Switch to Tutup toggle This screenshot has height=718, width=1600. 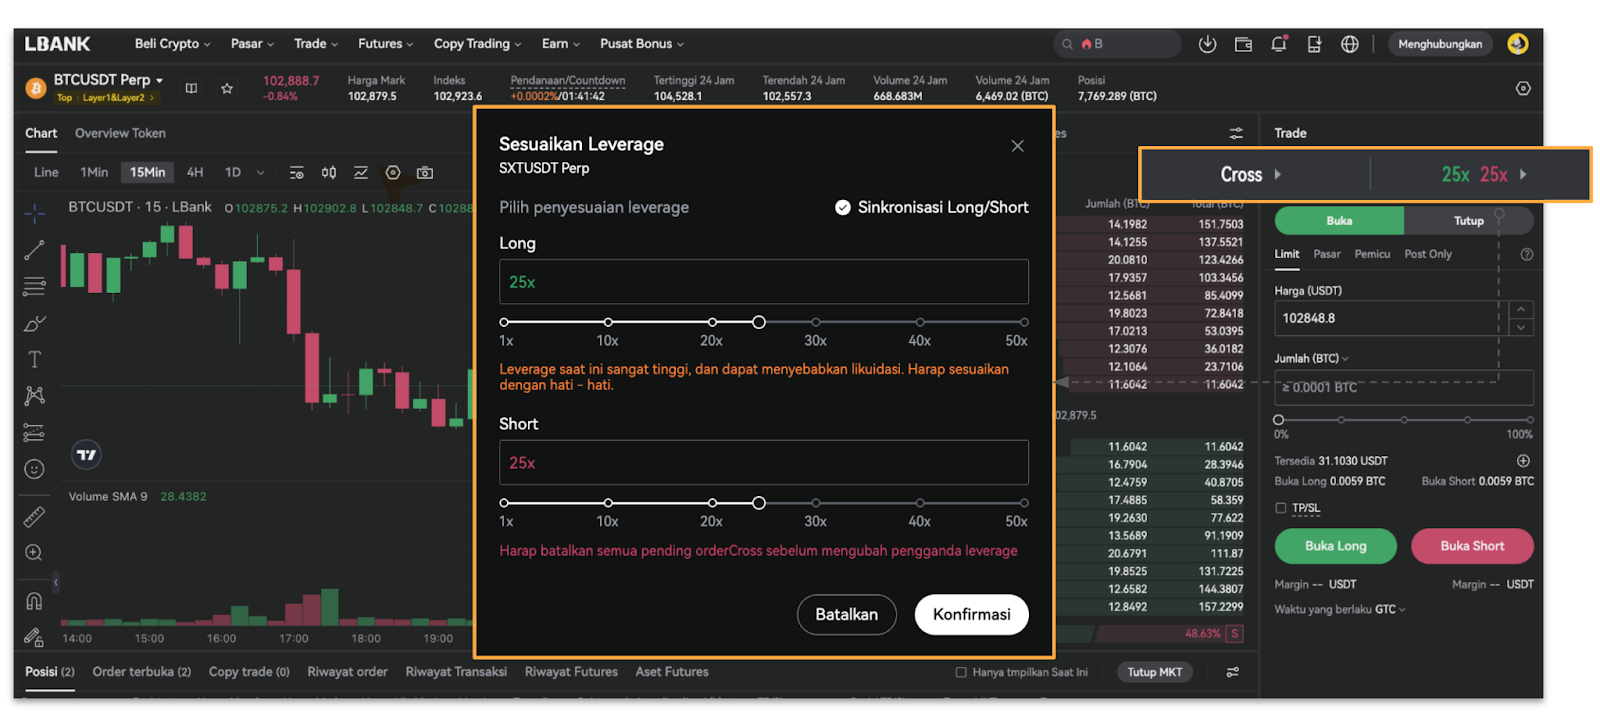1468,221
